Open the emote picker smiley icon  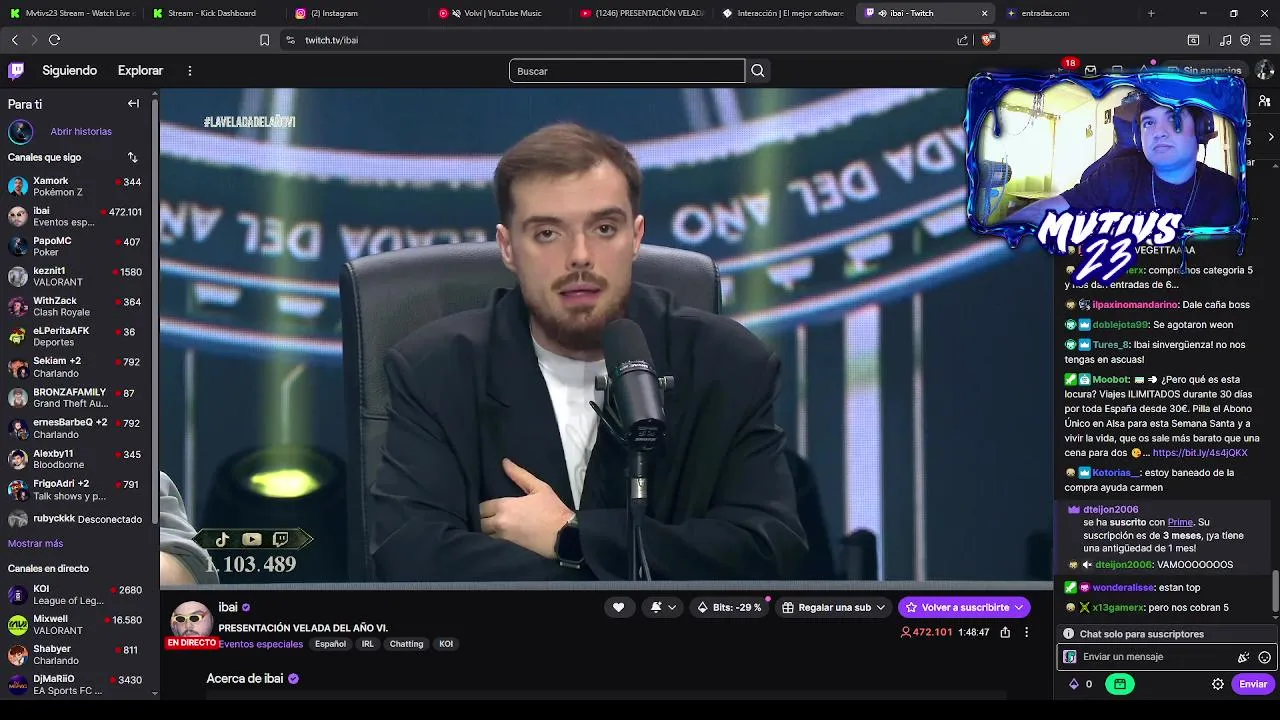1264,657
